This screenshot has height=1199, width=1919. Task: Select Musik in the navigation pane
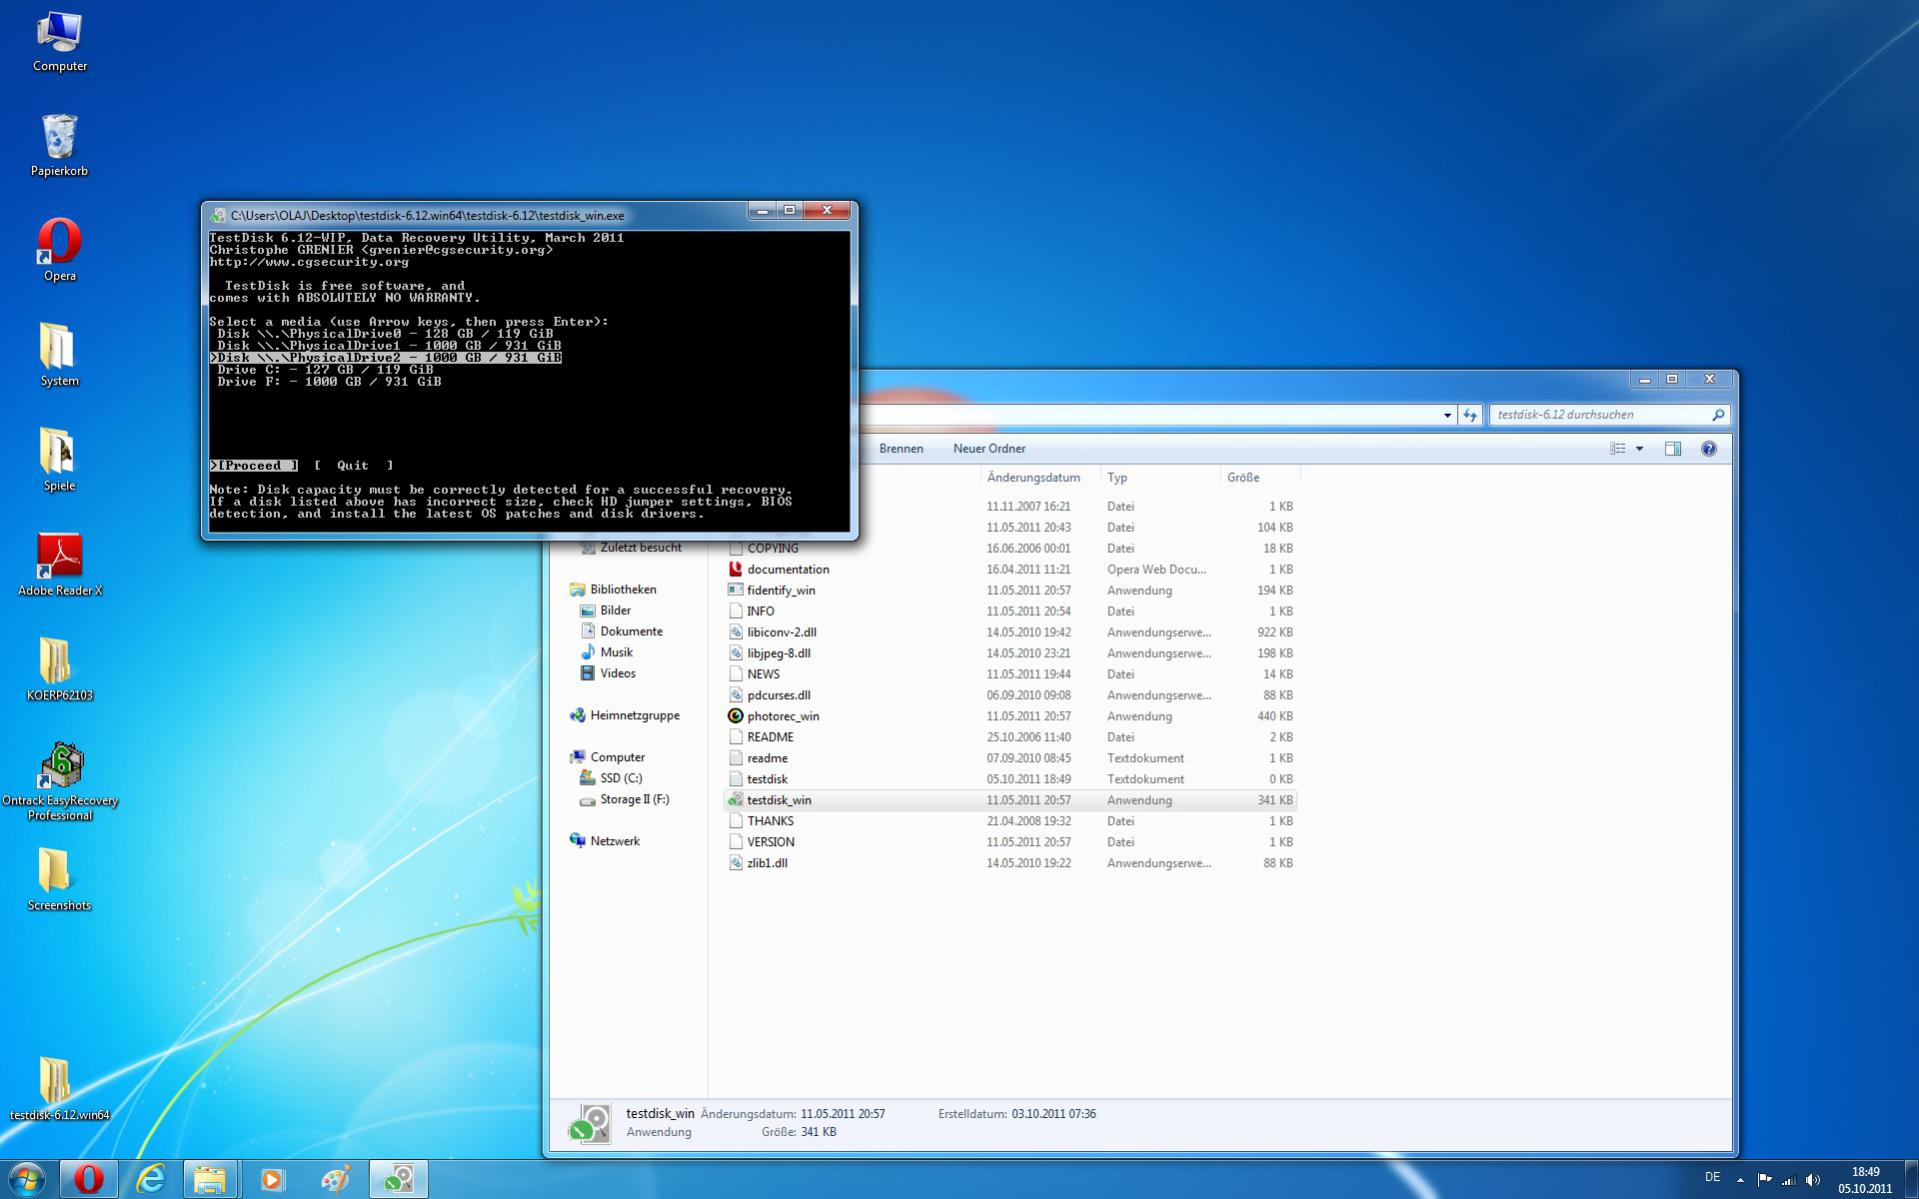(x=606, y=653)
